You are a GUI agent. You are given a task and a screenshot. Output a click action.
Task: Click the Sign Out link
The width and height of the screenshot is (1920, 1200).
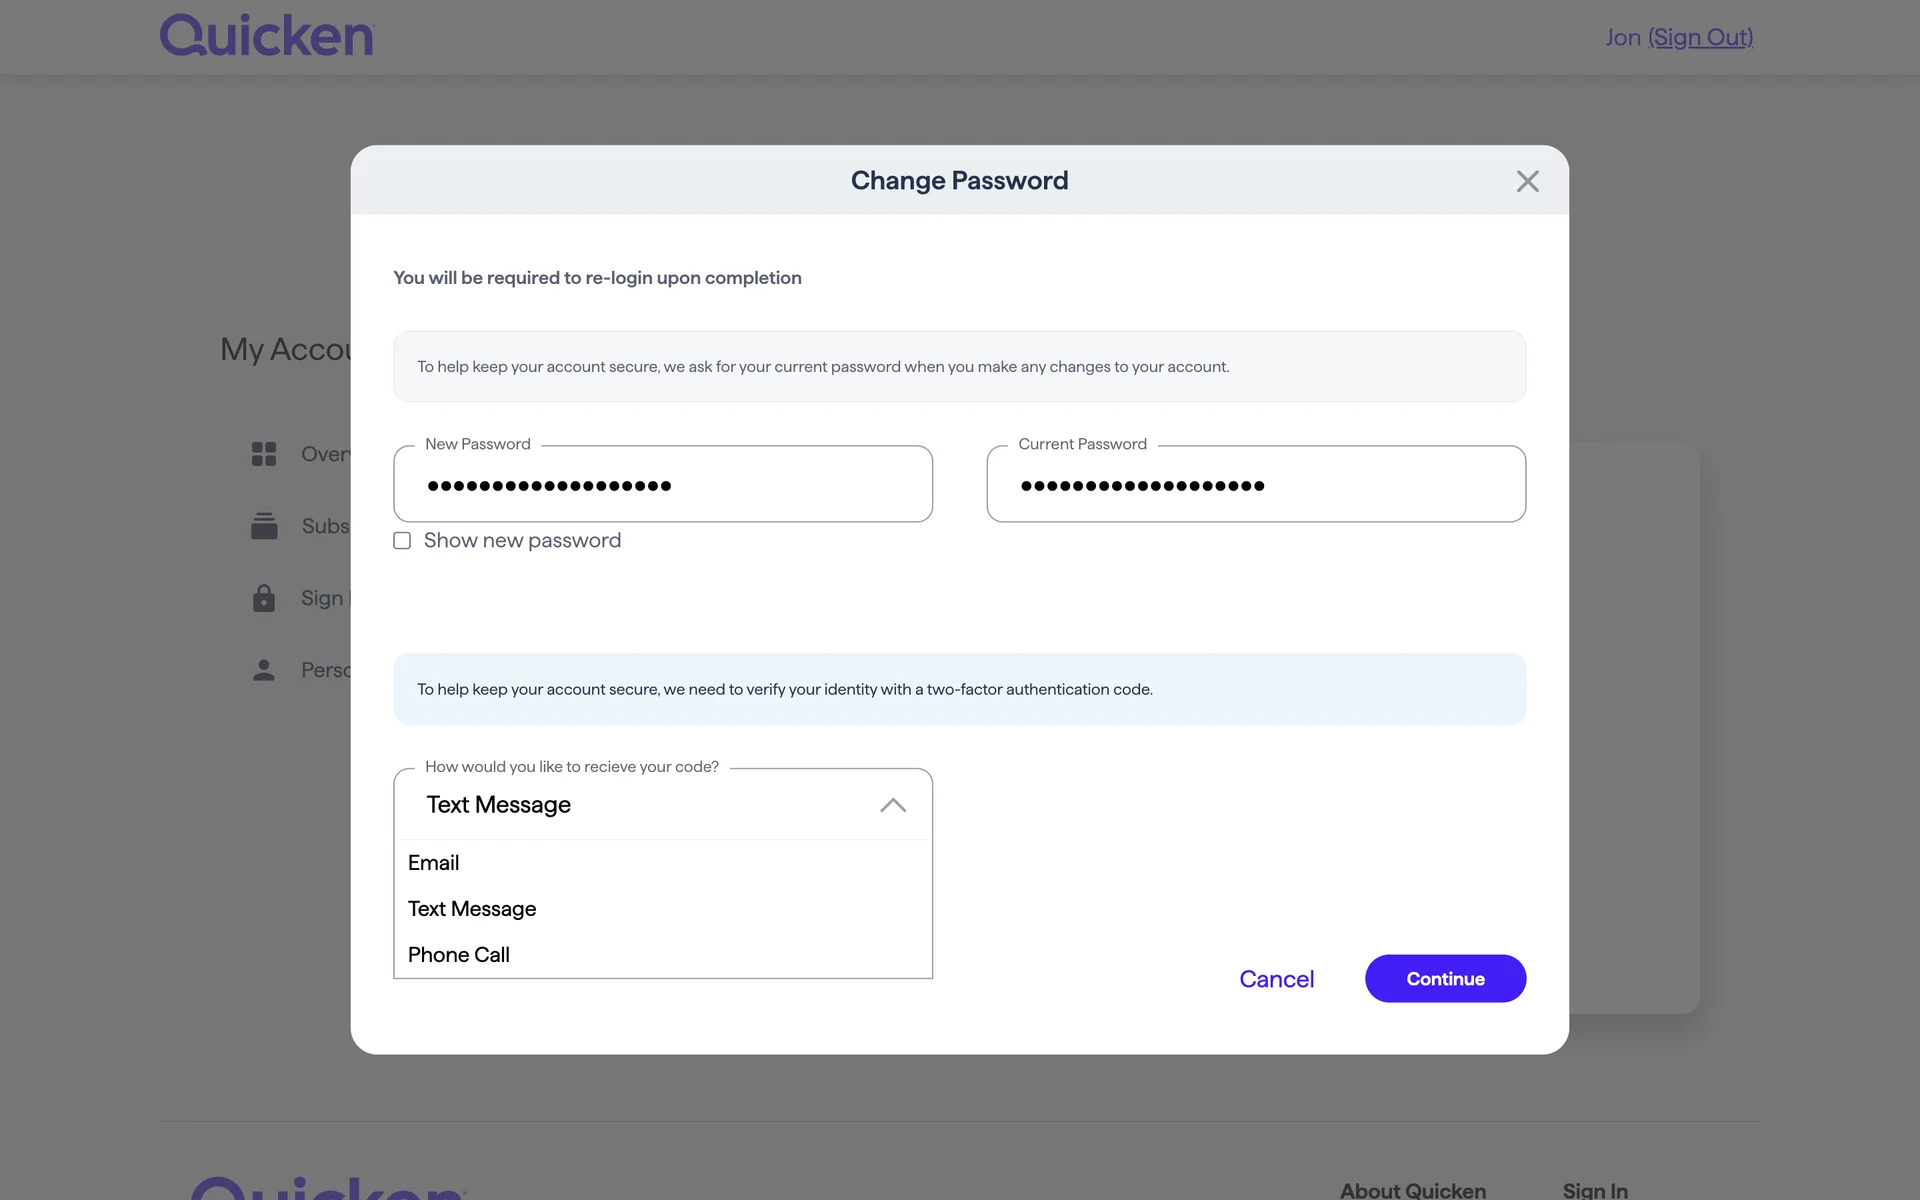pos(1700,38)
